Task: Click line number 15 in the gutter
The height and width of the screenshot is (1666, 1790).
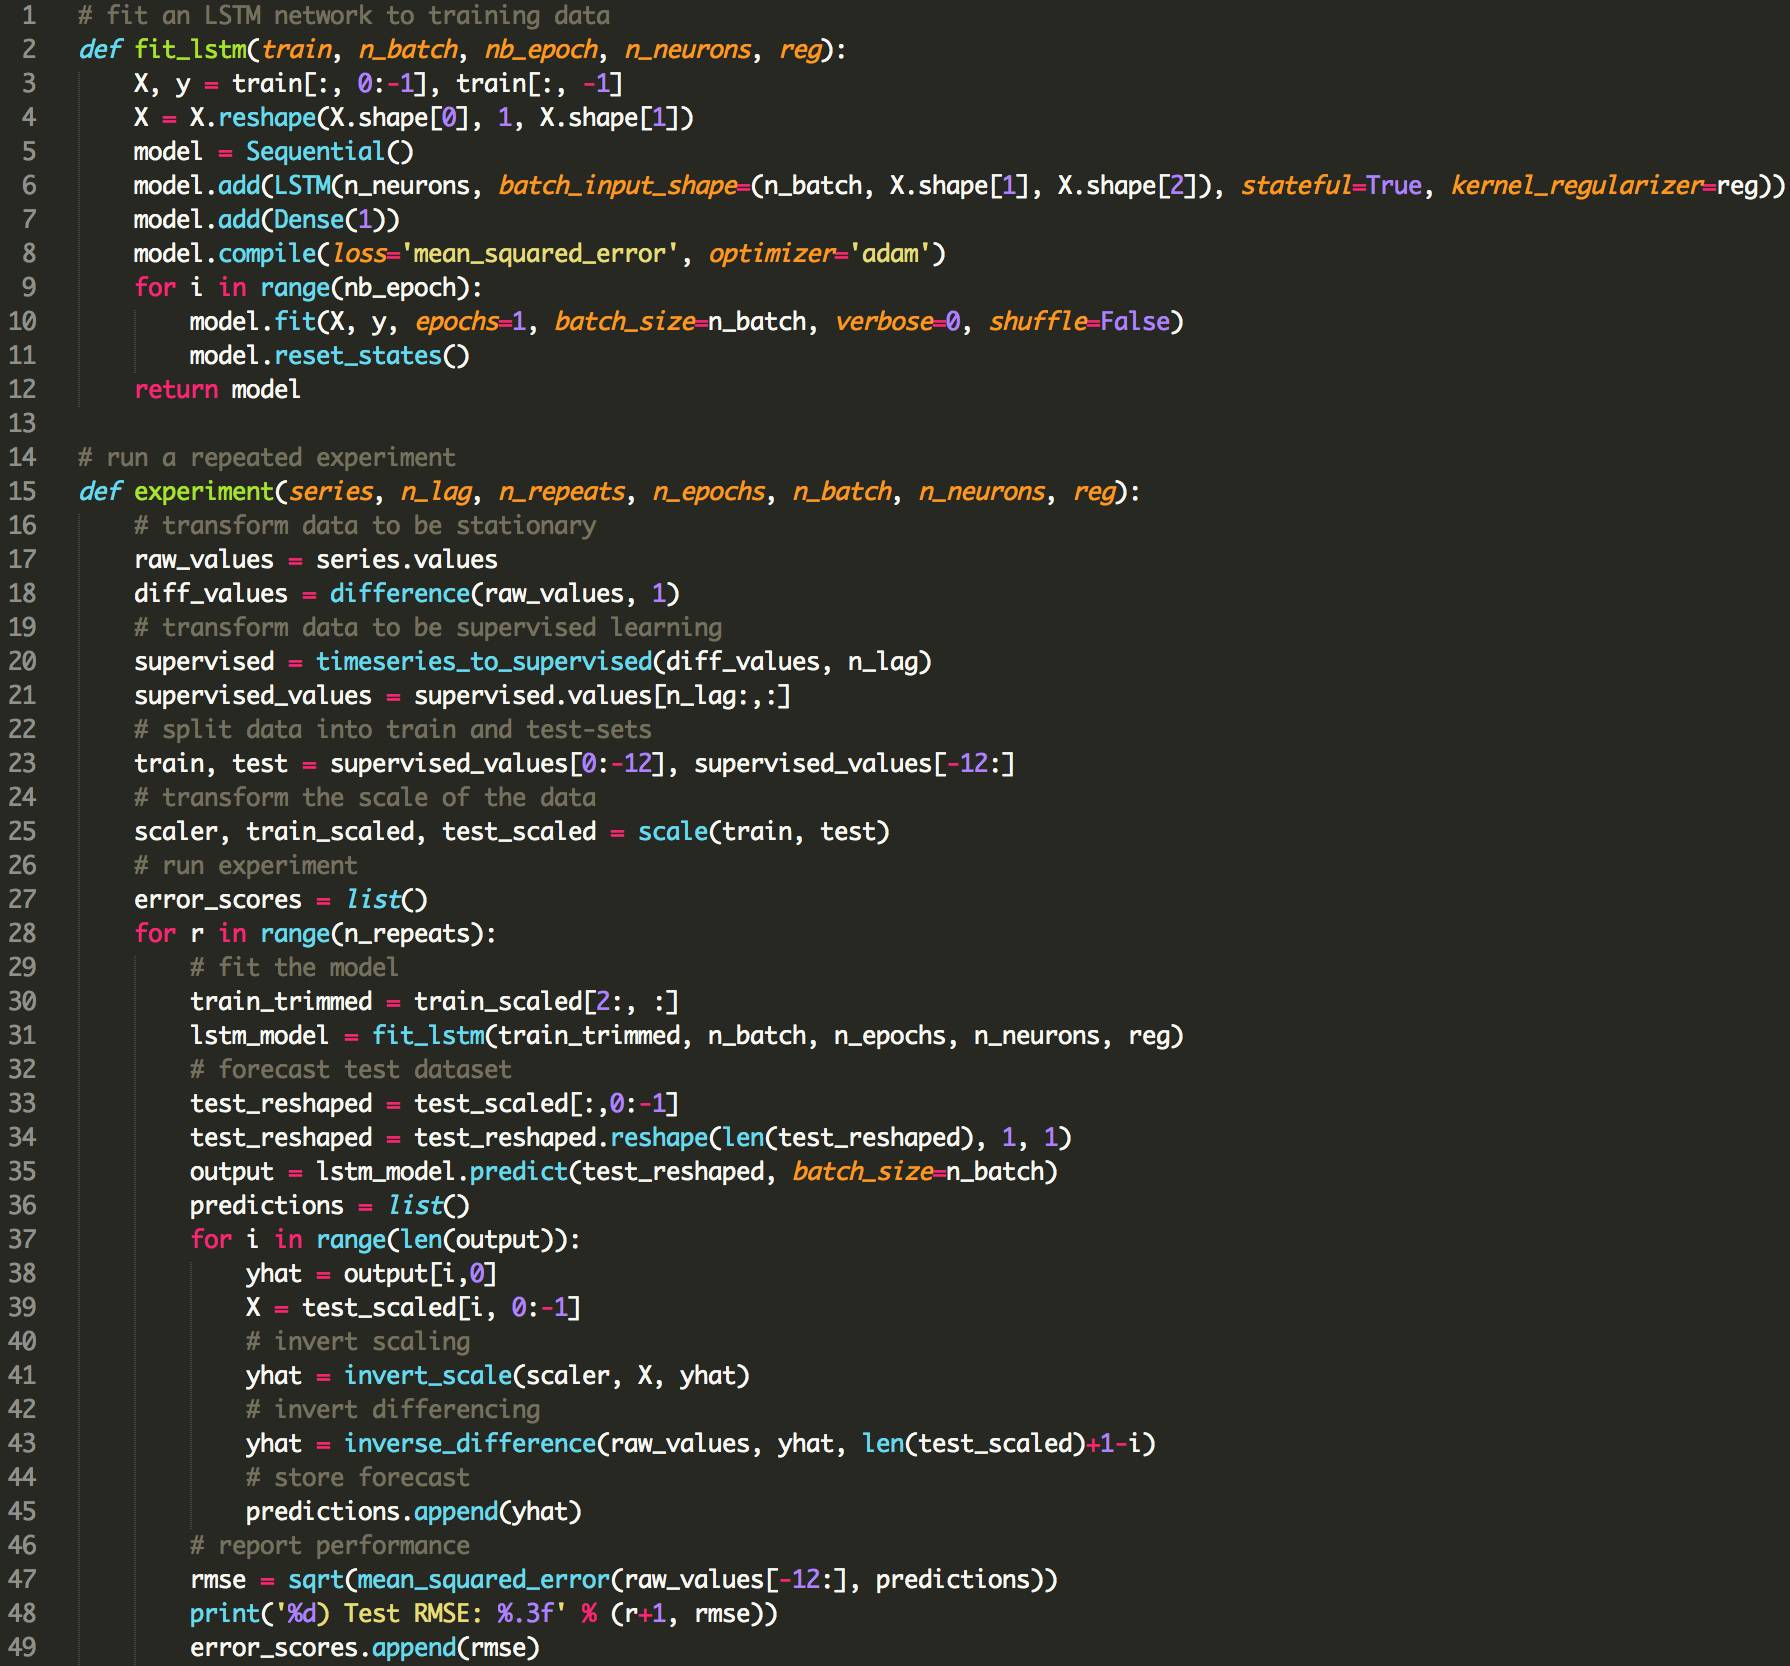Action: [22, 492]
